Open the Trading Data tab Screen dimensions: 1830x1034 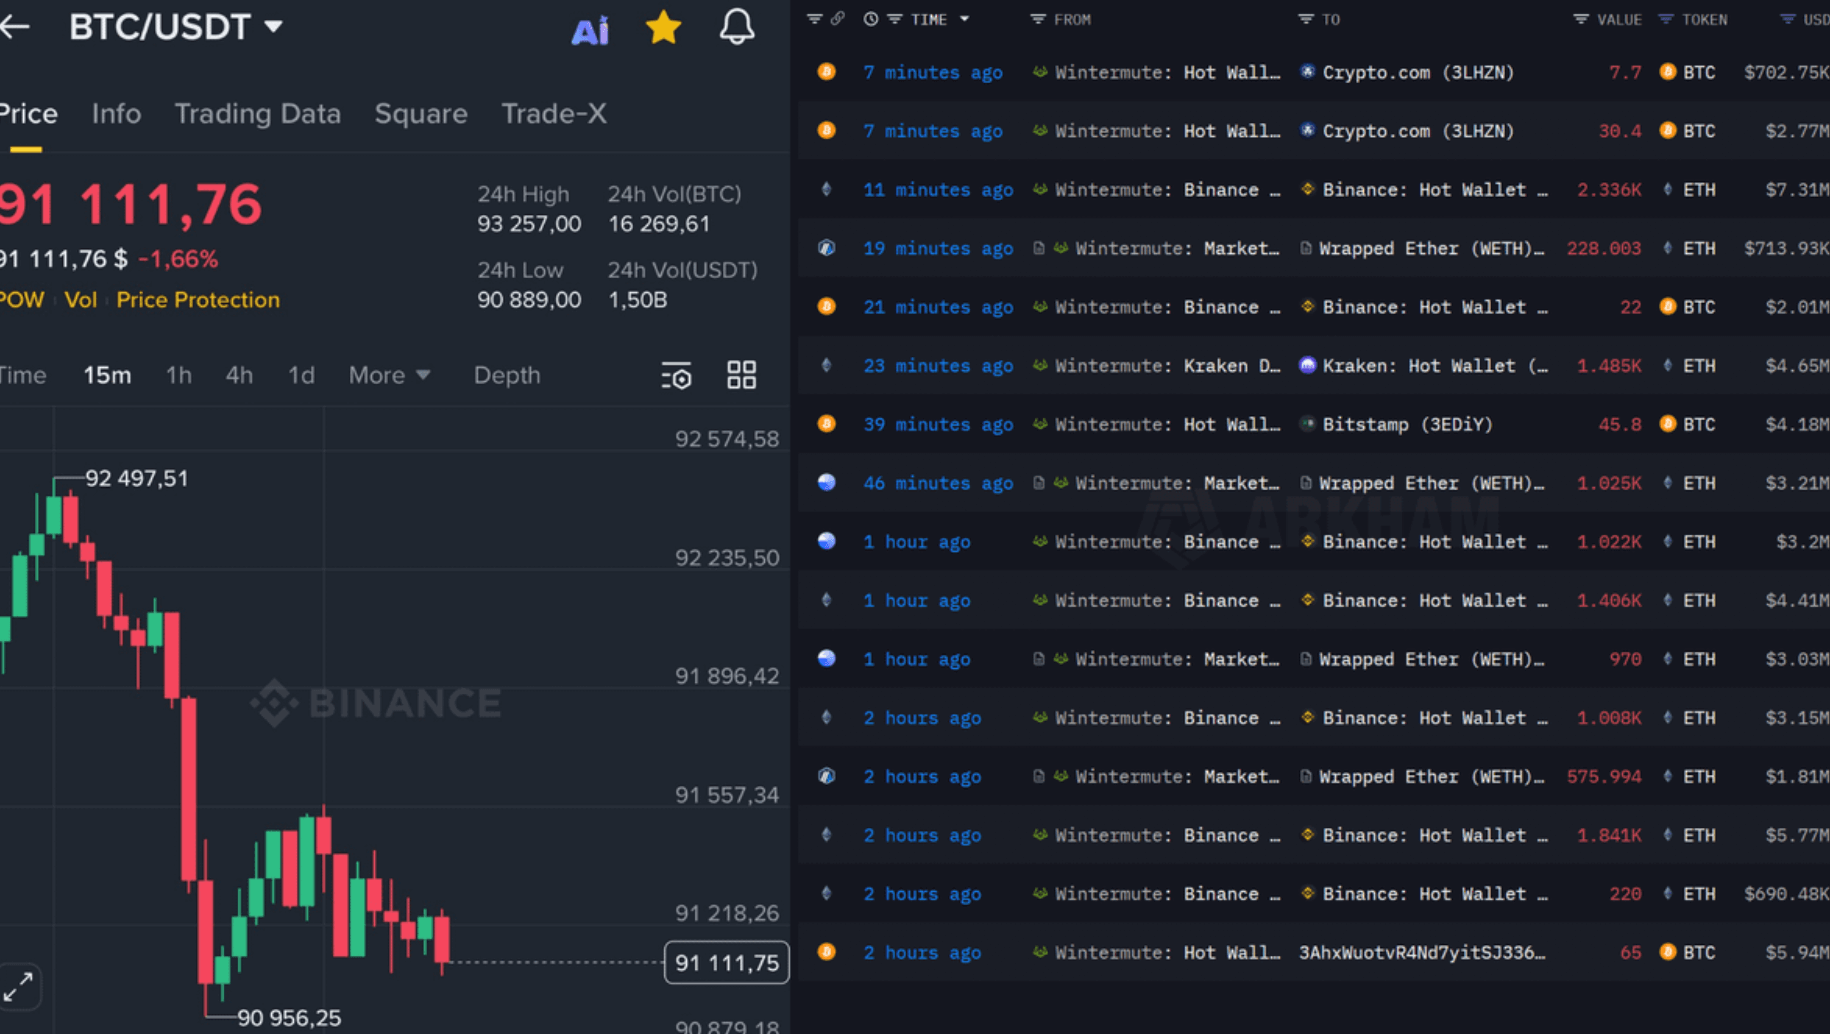pos(258,114)
